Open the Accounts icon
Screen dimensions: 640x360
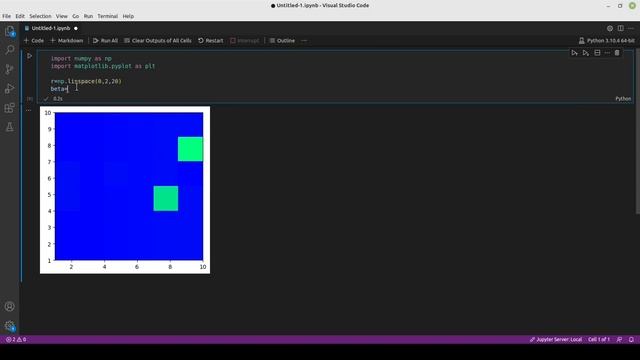tap(9, 307)
